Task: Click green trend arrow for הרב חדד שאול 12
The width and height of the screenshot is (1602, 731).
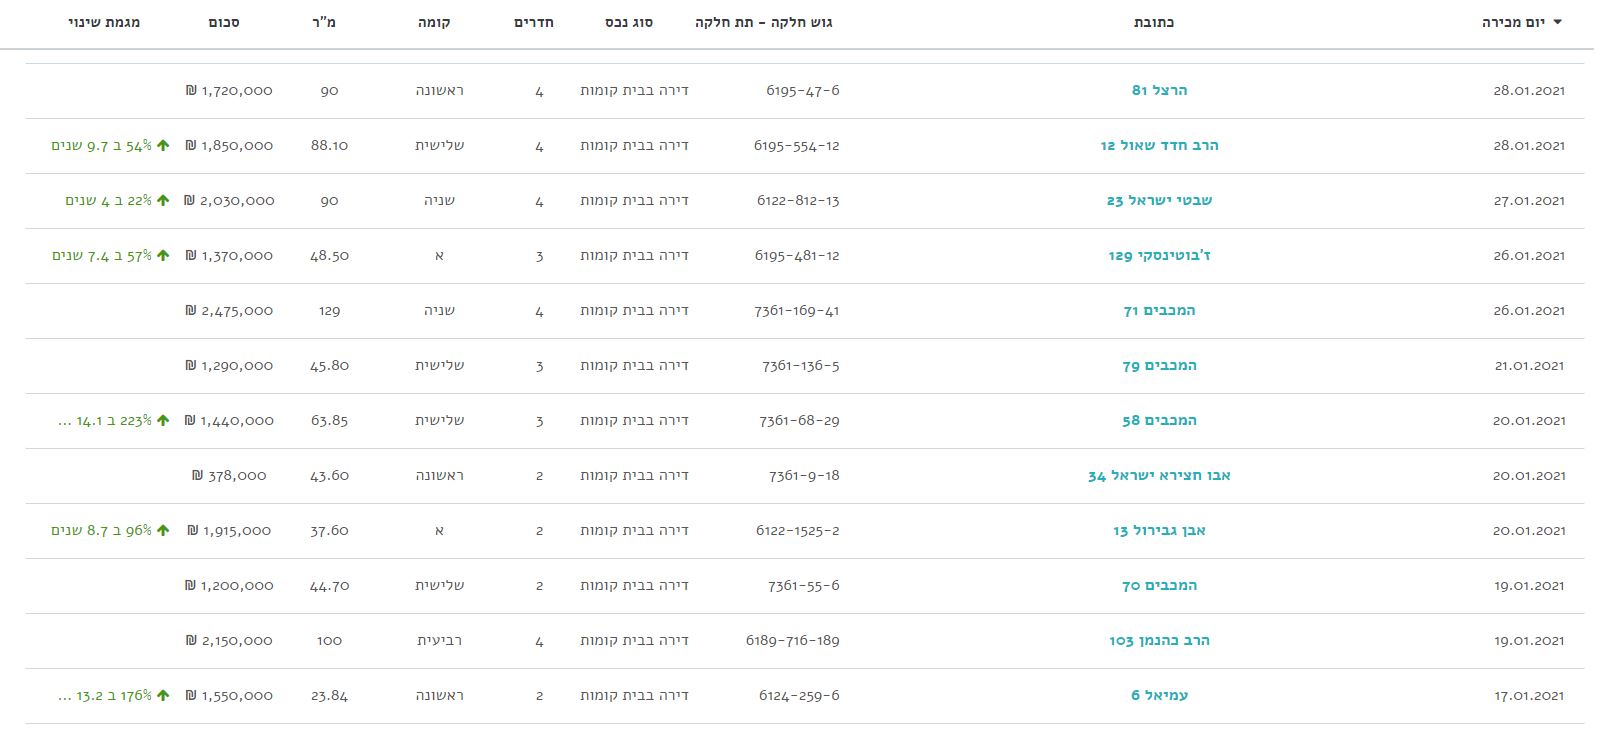Action: pos(163,146)
